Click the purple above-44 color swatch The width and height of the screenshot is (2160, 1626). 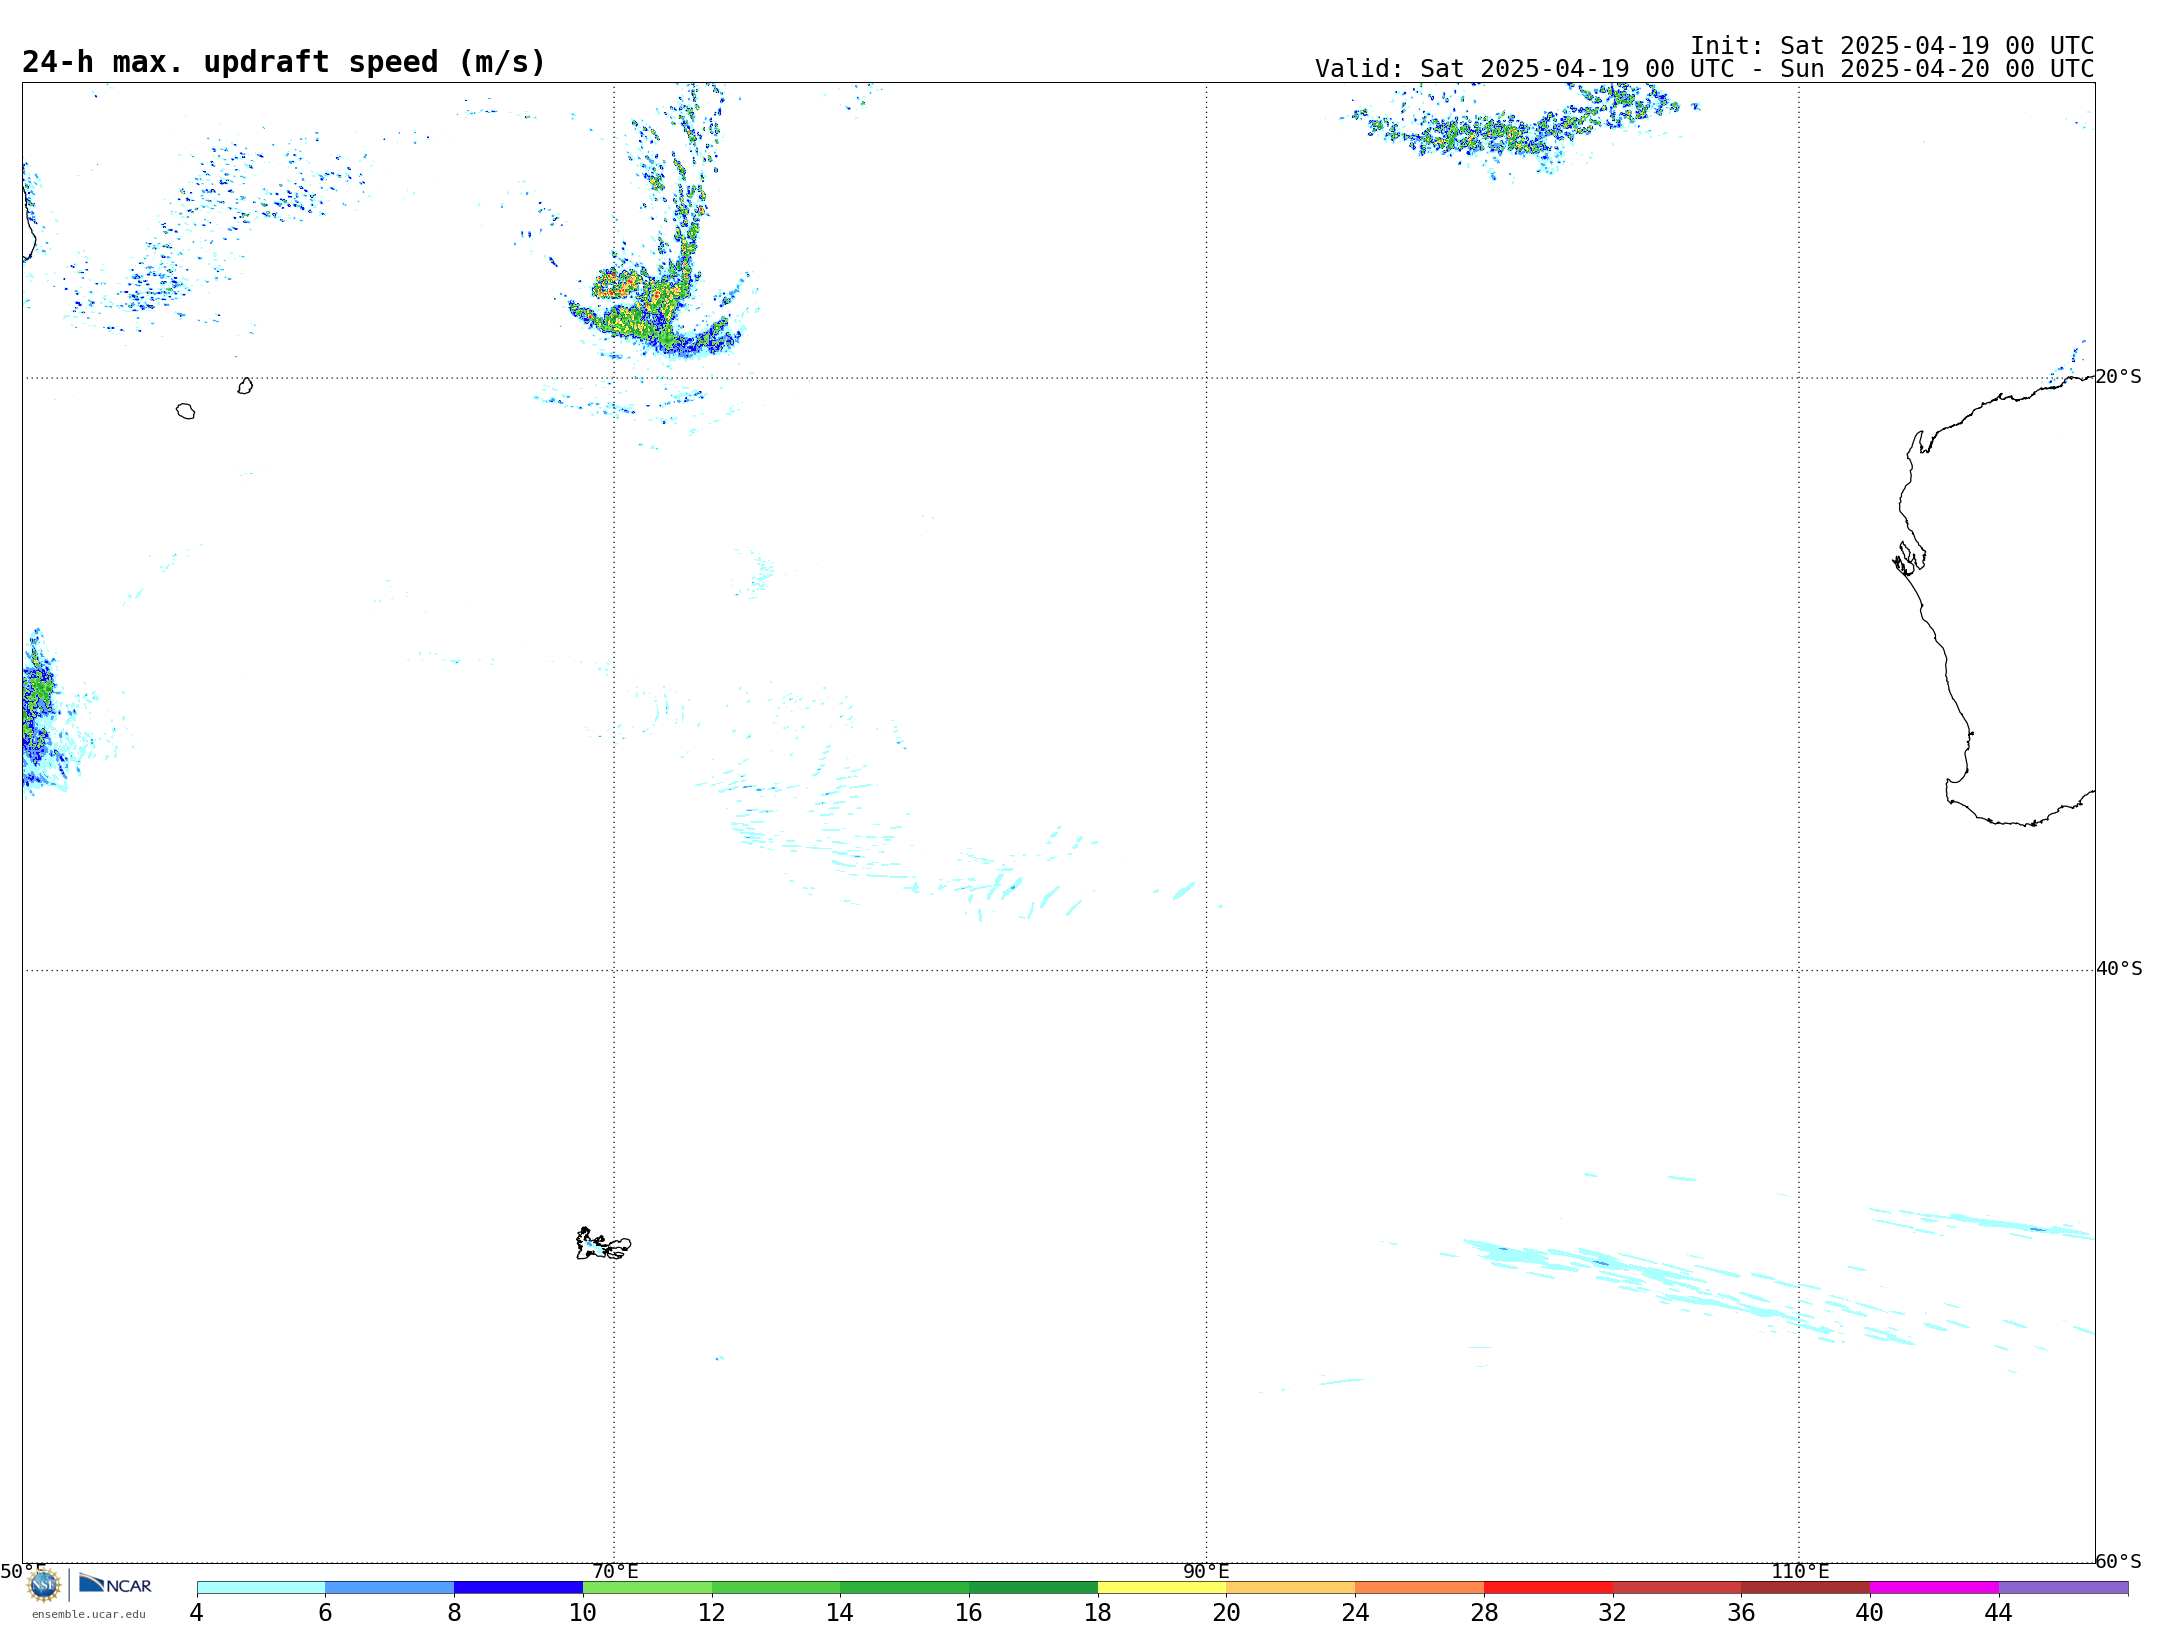pyautogui.click(x=2063, y=1588)
